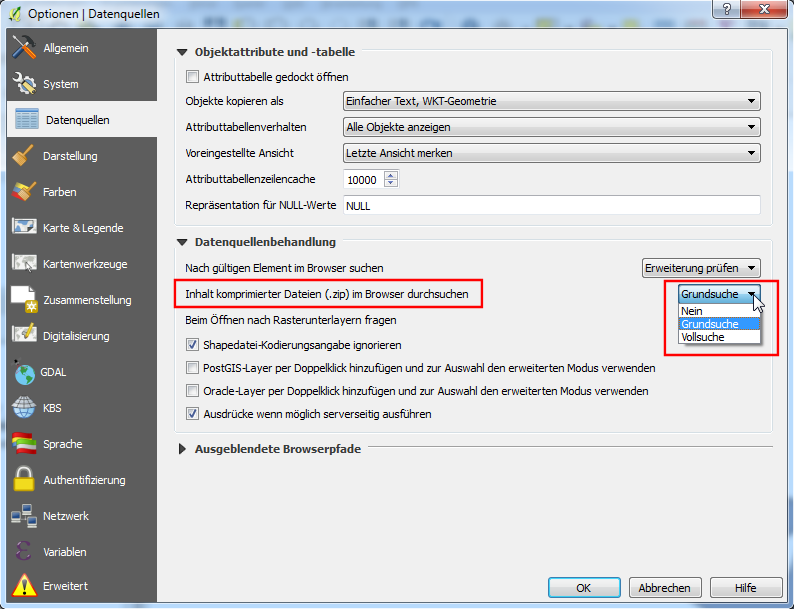The height and width of the screenshot is (609, 794).
Task: Click the Nach gültigen Element im Browser suchen label
Action: (284, 268)
